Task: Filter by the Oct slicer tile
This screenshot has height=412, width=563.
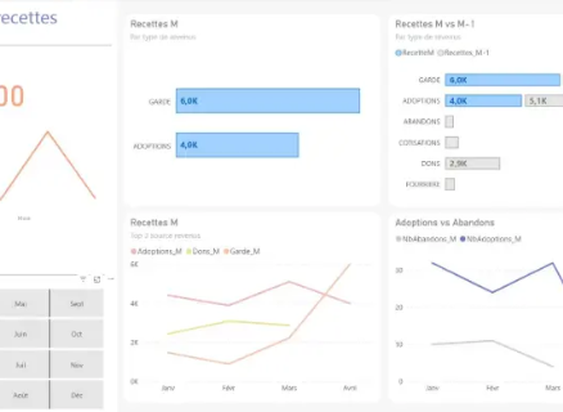Action: pyautogui.click(x=77, y=334)
